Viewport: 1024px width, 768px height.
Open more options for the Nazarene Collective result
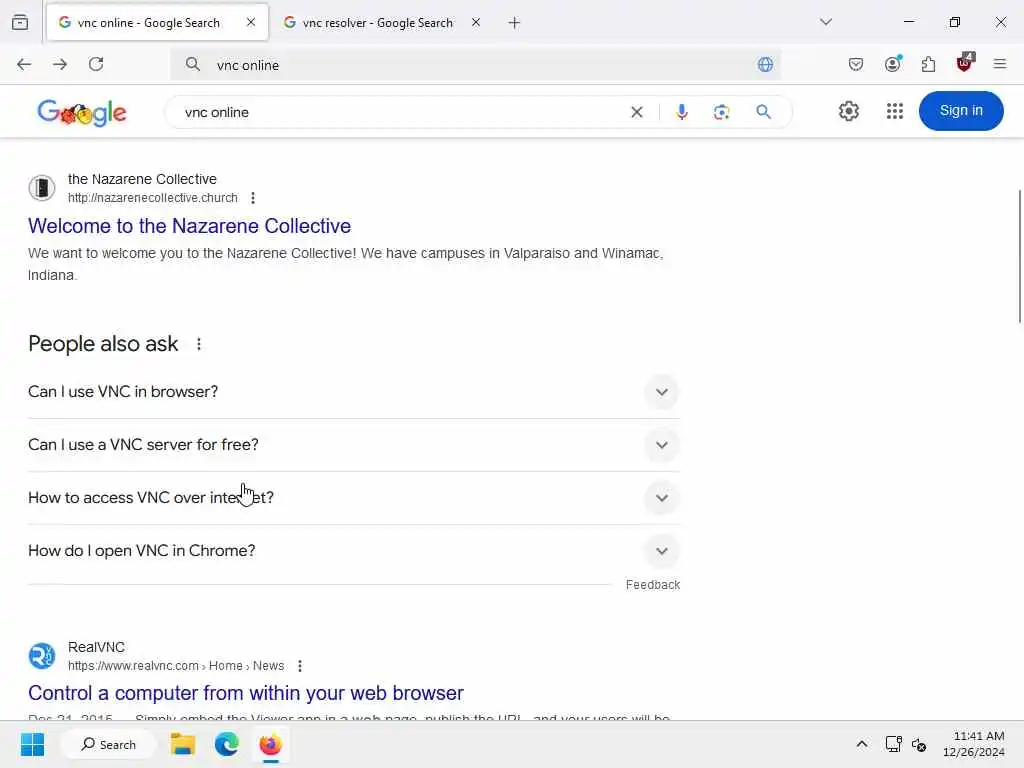coord(253,198)
